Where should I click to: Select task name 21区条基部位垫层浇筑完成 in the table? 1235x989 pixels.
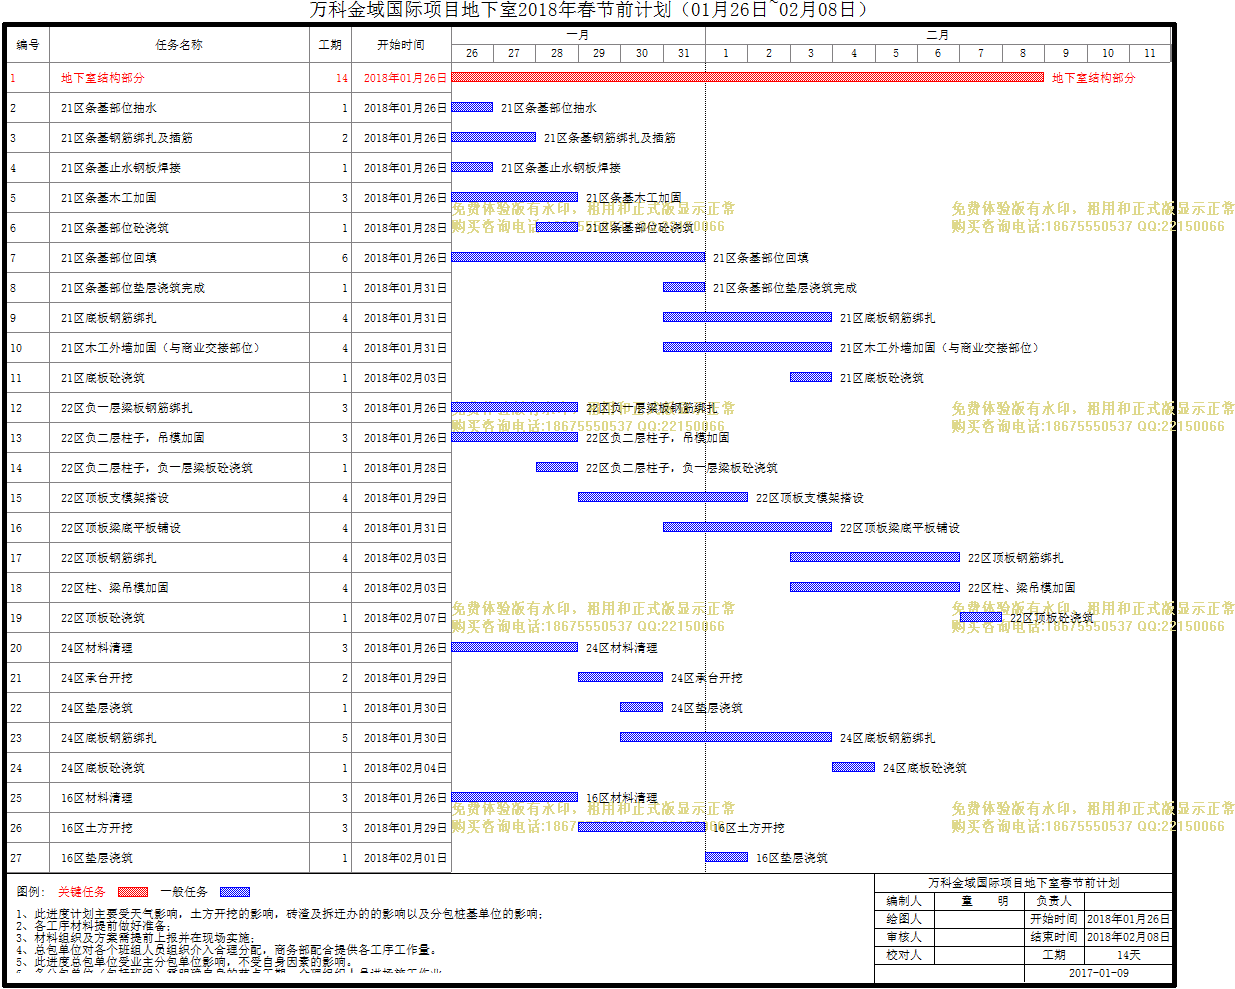[133, 288]
